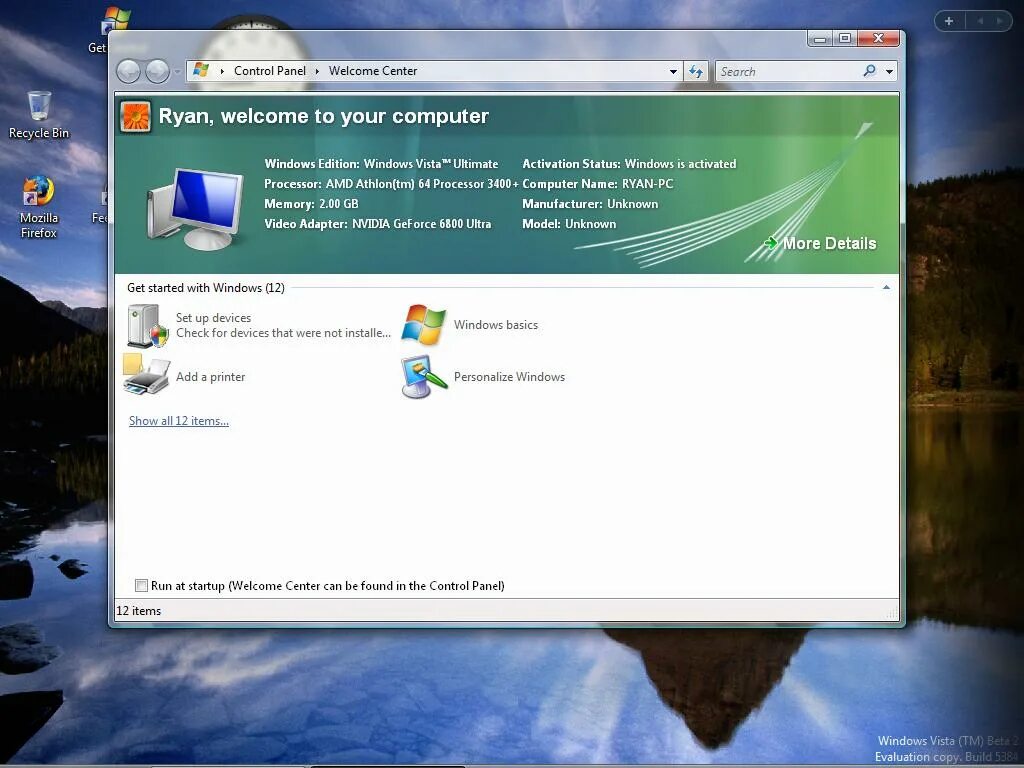Open the Add a printer item
1024x768 pixels.
point(210,377)
